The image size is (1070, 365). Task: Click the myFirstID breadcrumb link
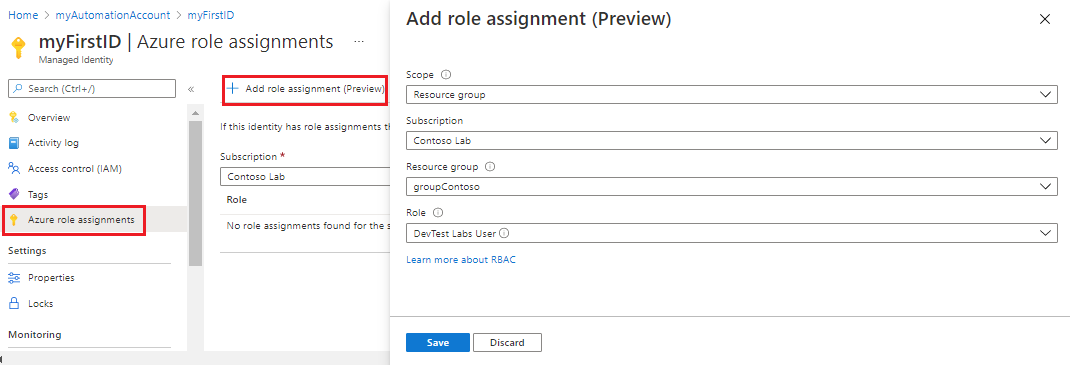point(210,15)
